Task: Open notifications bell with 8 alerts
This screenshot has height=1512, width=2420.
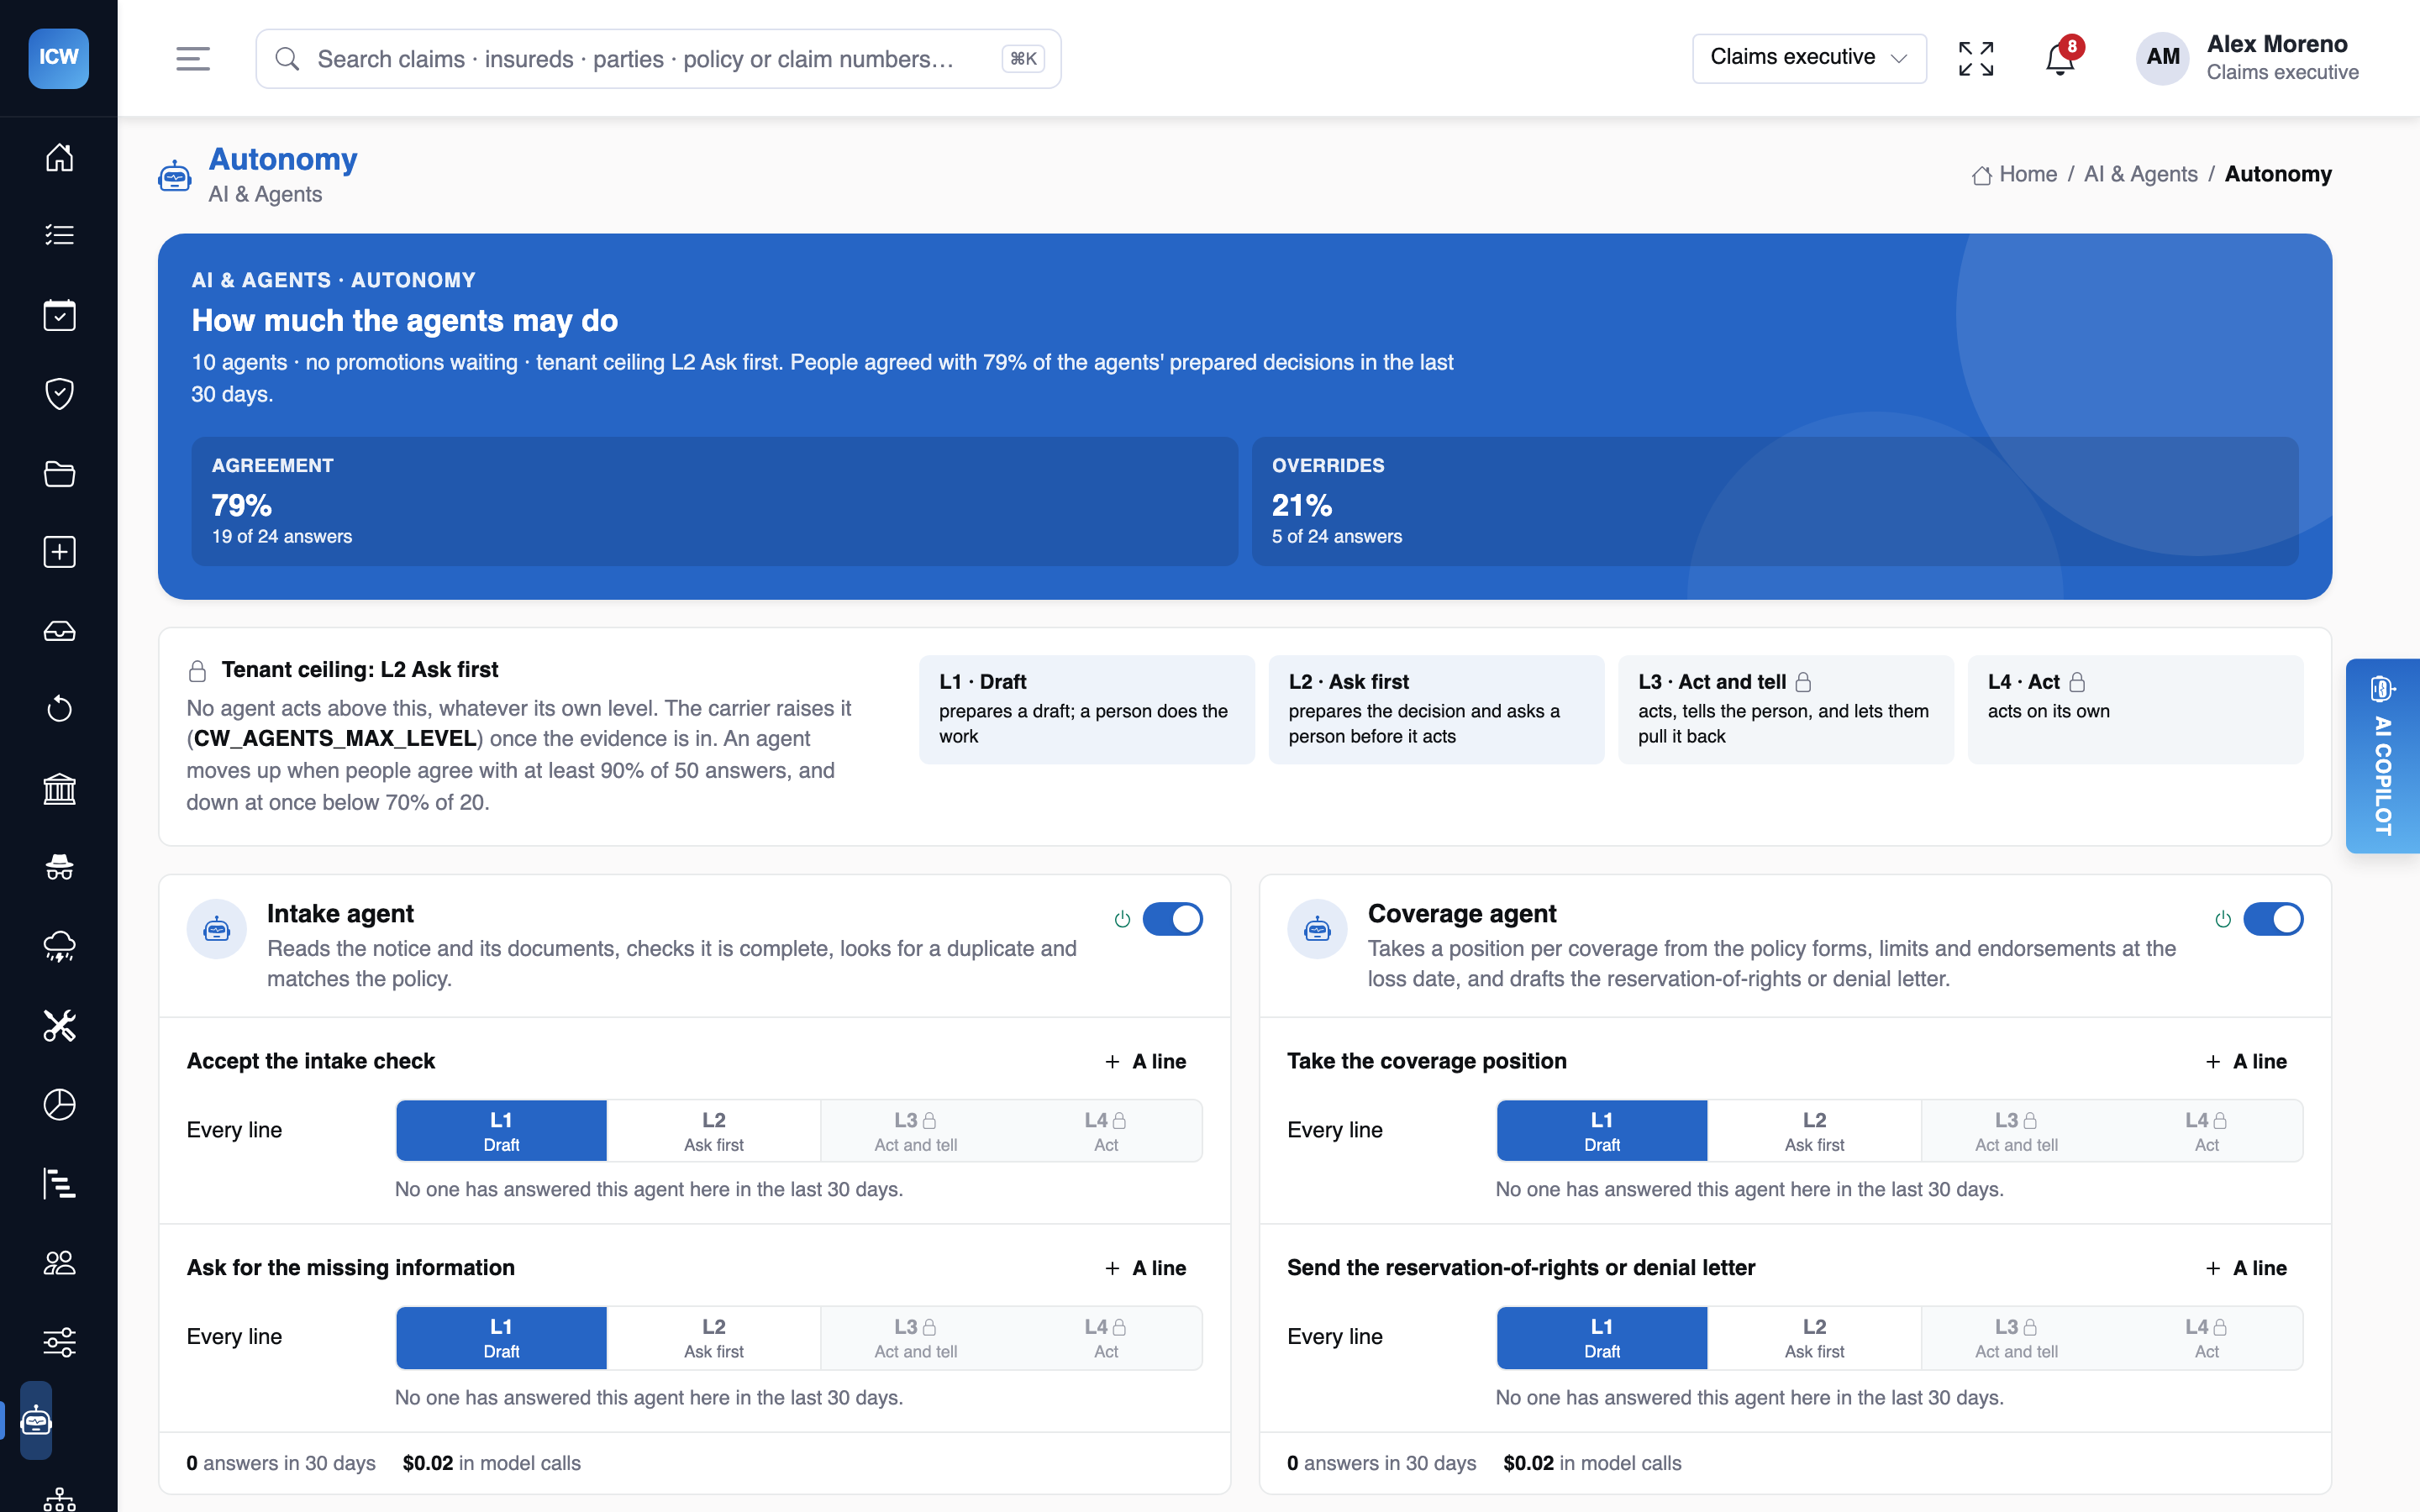Action: click(x=2062, y=58)
